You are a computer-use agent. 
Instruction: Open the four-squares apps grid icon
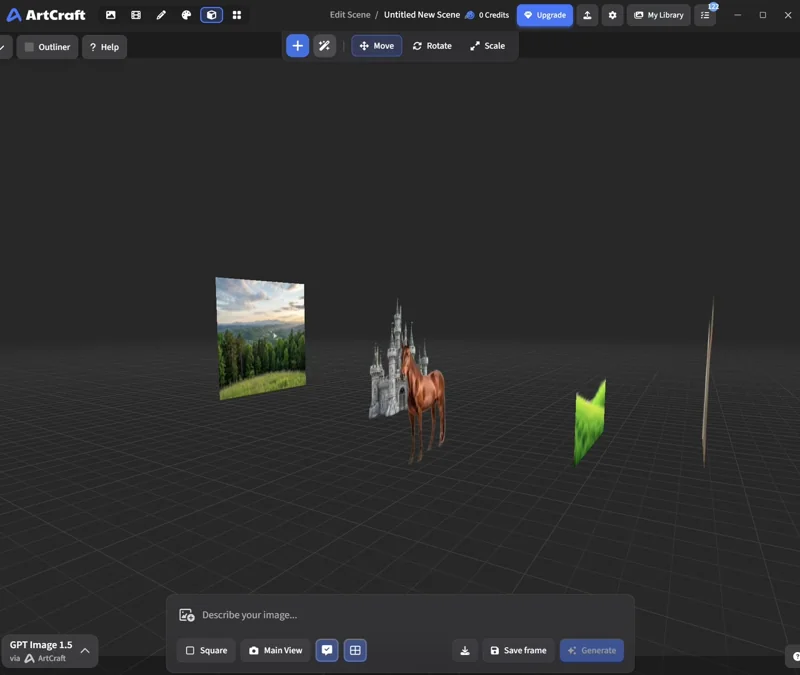pyautogui.click(x=237, y=15)
